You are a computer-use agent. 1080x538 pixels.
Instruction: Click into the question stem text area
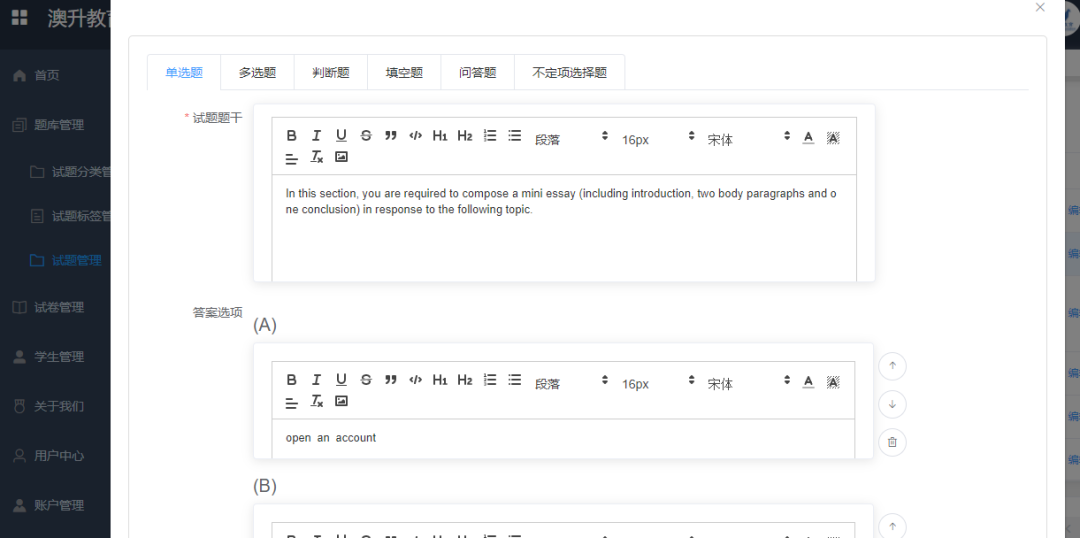[564, 227]
